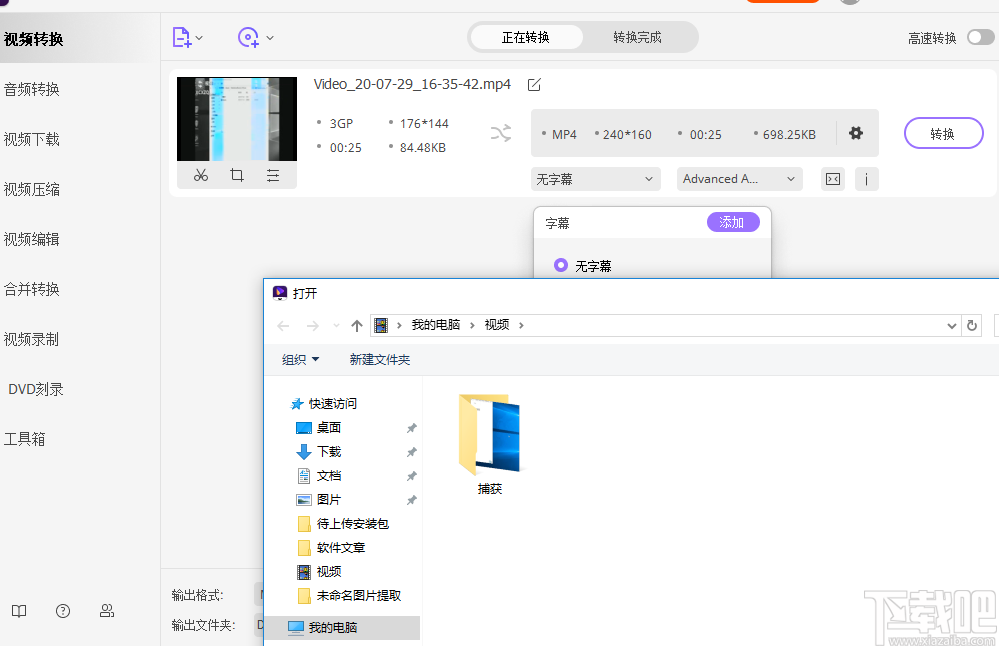Image resolution: width=999 pixels, height=646 pixels.
Task: Click 新建文件夹 in the open dialog
Action: (379, 359)
